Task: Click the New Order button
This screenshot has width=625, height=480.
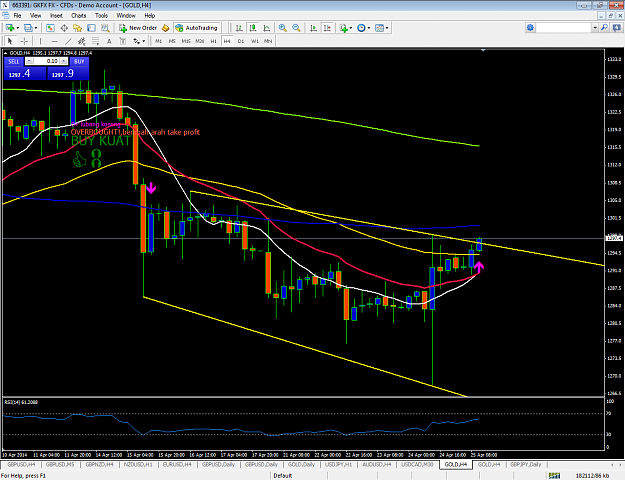Action: 139,28
